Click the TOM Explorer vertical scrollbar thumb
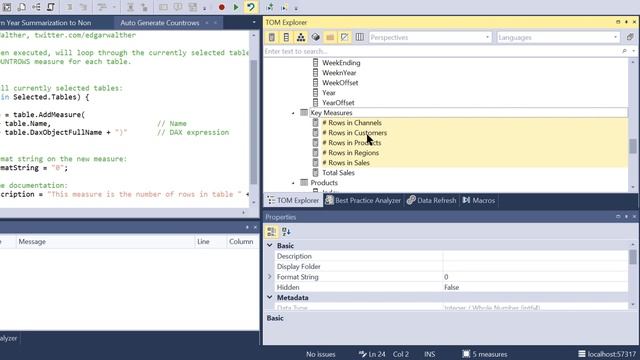 [x=633, y=146]
